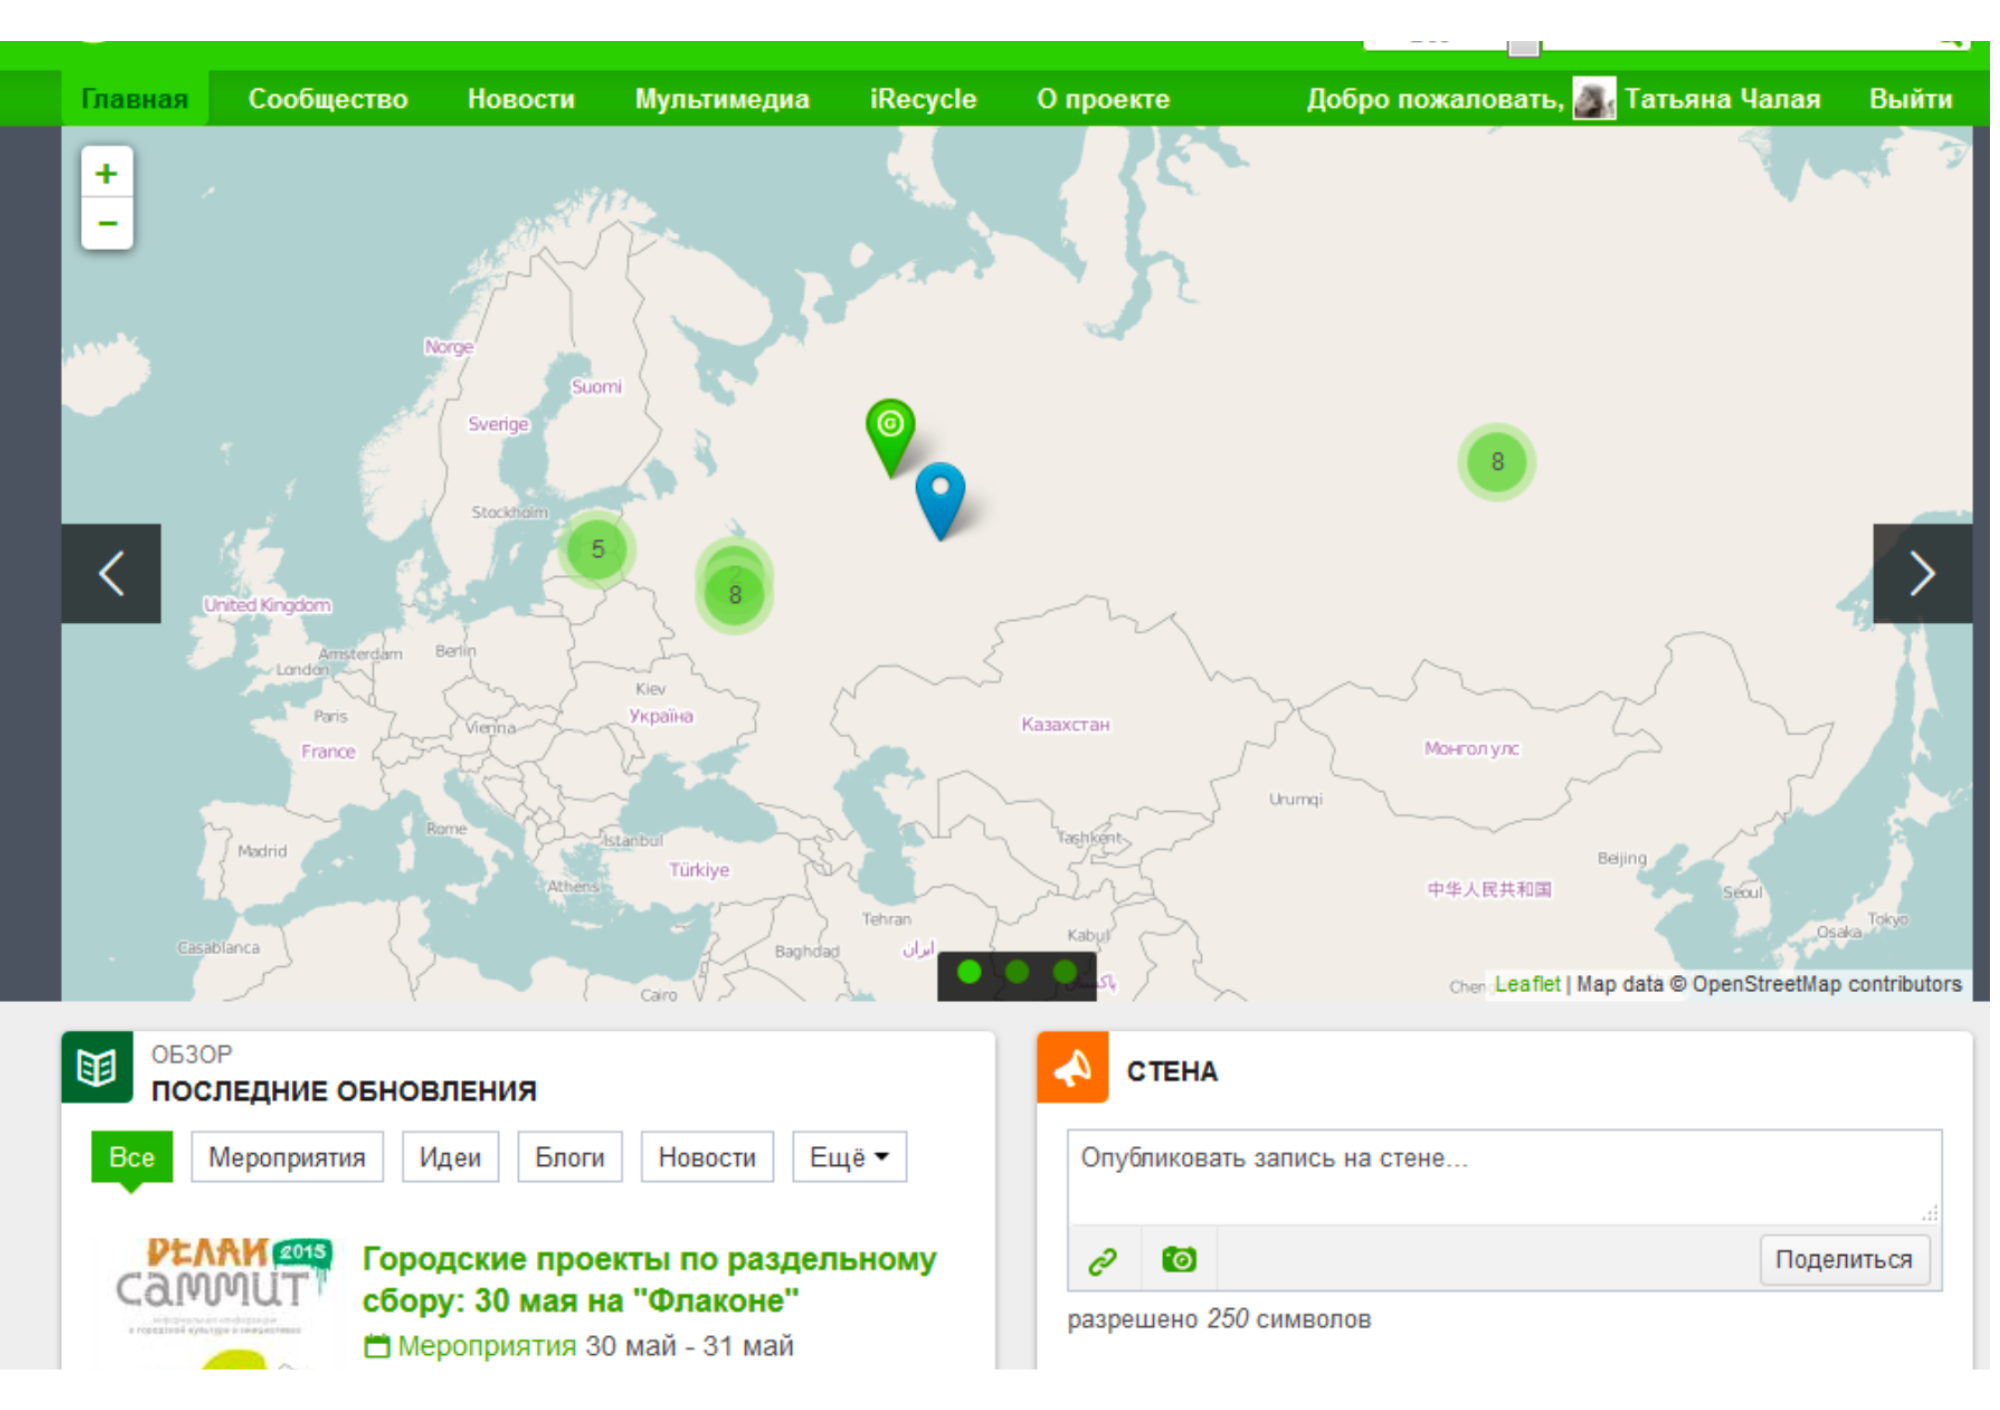This screenshot has width=2000, height=1410.
Task: Select the third slider indicator dot
Action: pos(1065,972)
